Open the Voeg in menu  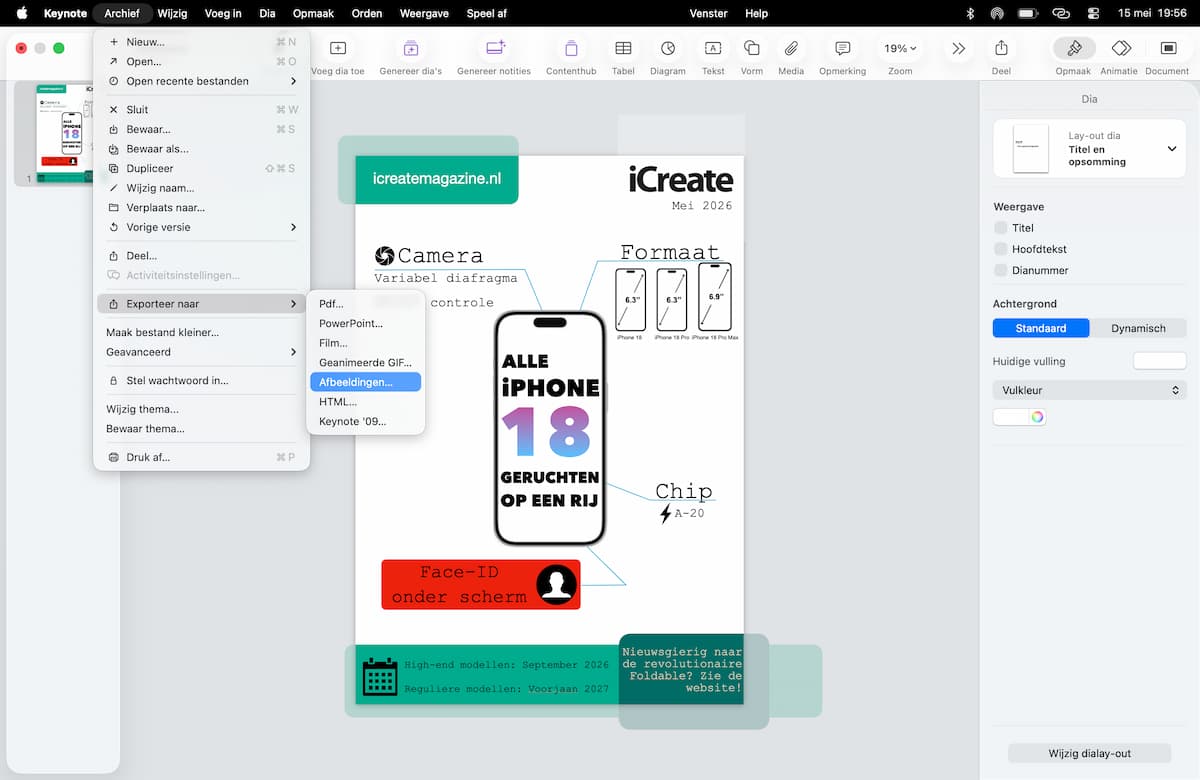click(223, 13)
